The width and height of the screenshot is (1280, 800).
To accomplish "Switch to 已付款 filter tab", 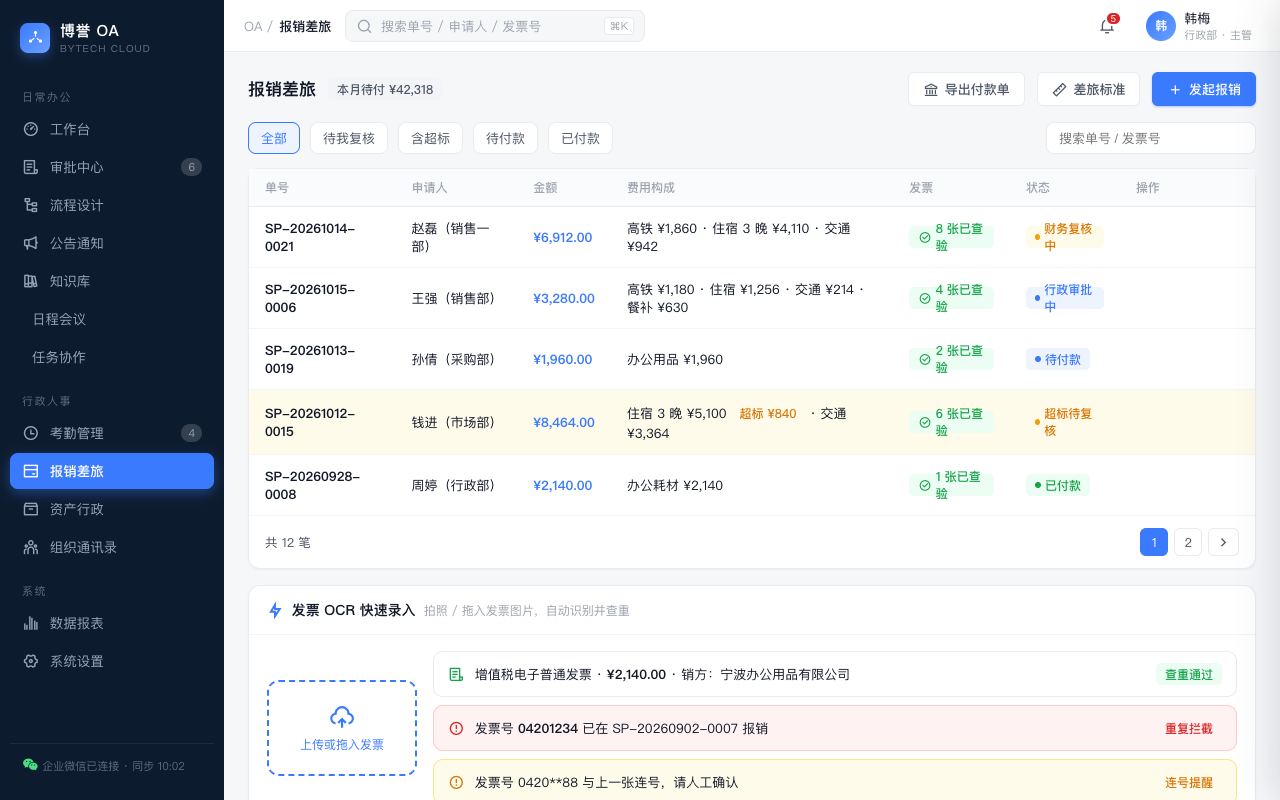I will pos(580,138).
